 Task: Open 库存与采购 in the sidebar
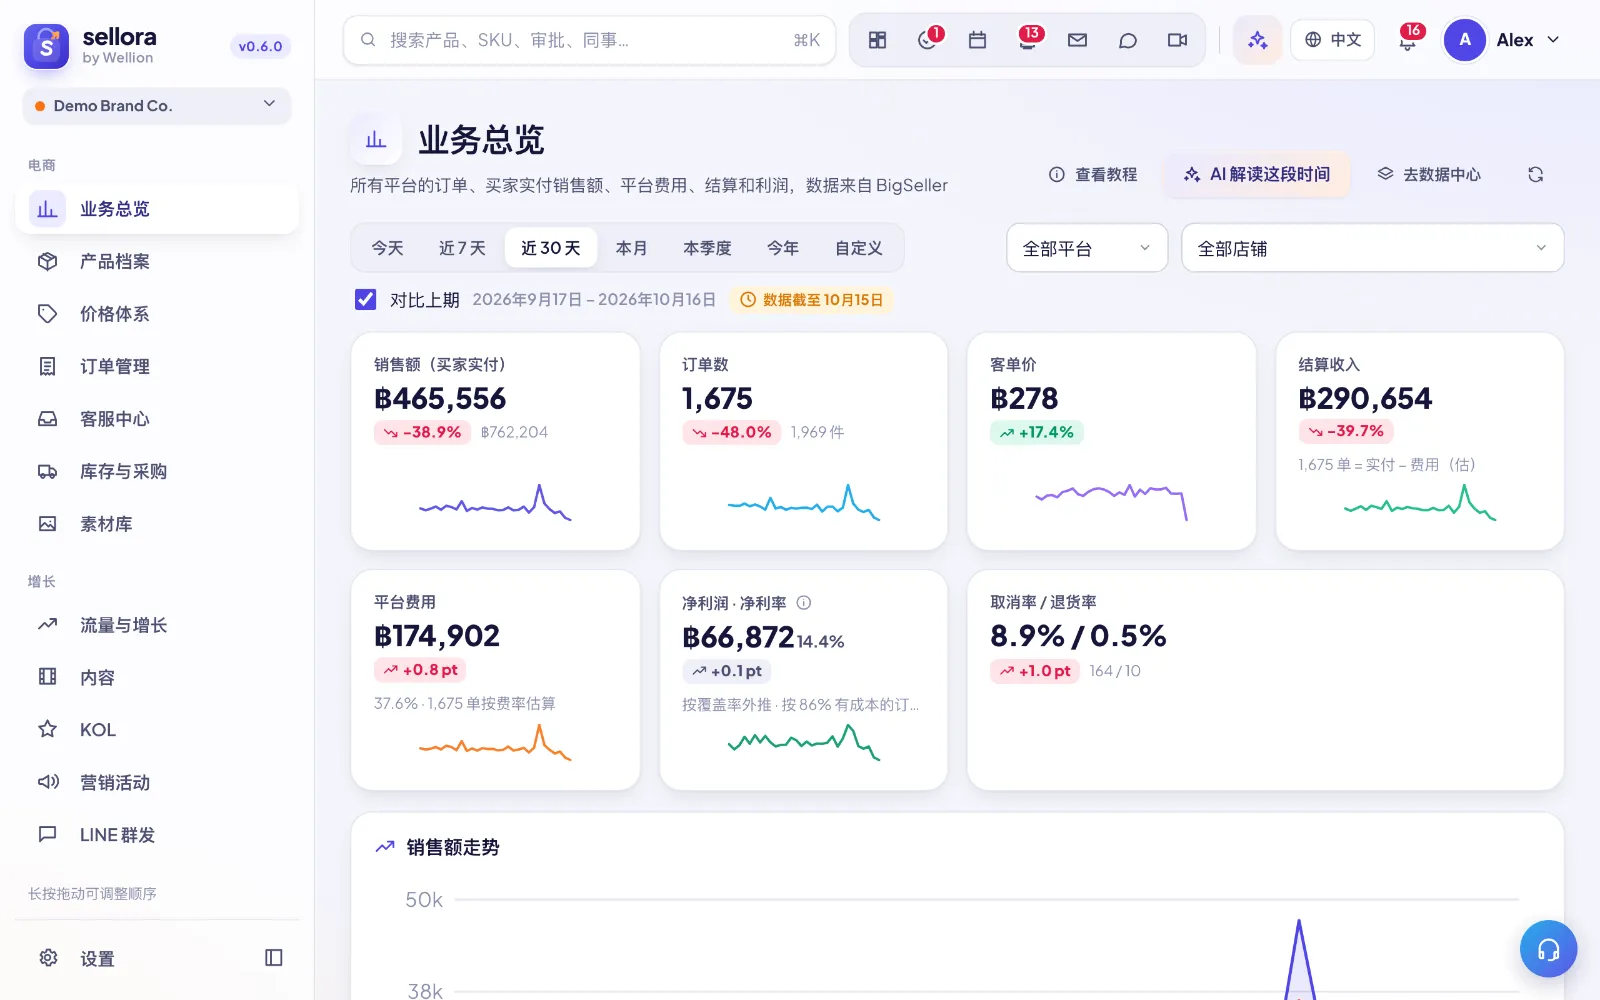point(157,472)
